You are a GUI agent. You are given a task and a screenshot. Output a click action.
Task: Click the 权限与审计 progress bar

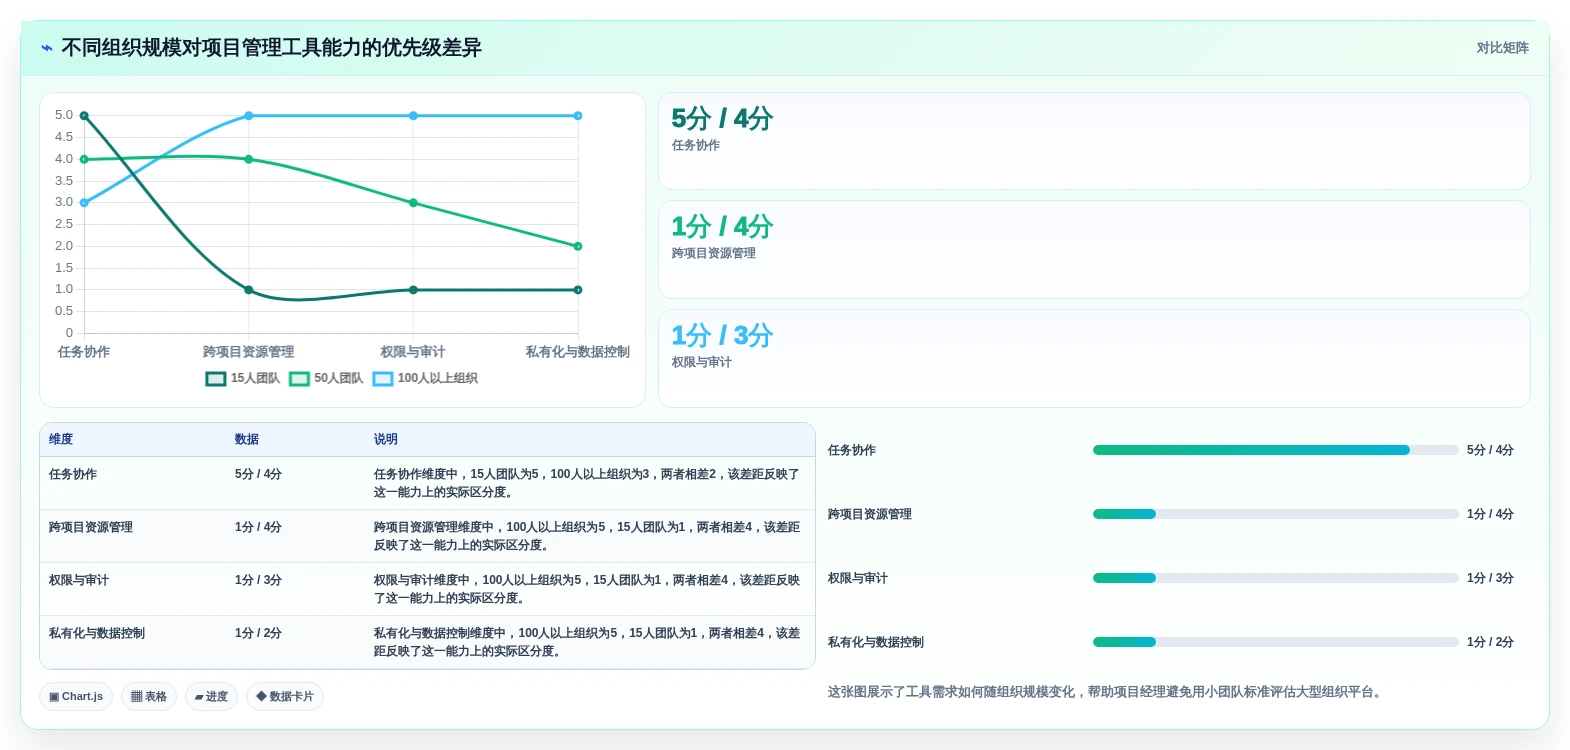point(1275,578)
